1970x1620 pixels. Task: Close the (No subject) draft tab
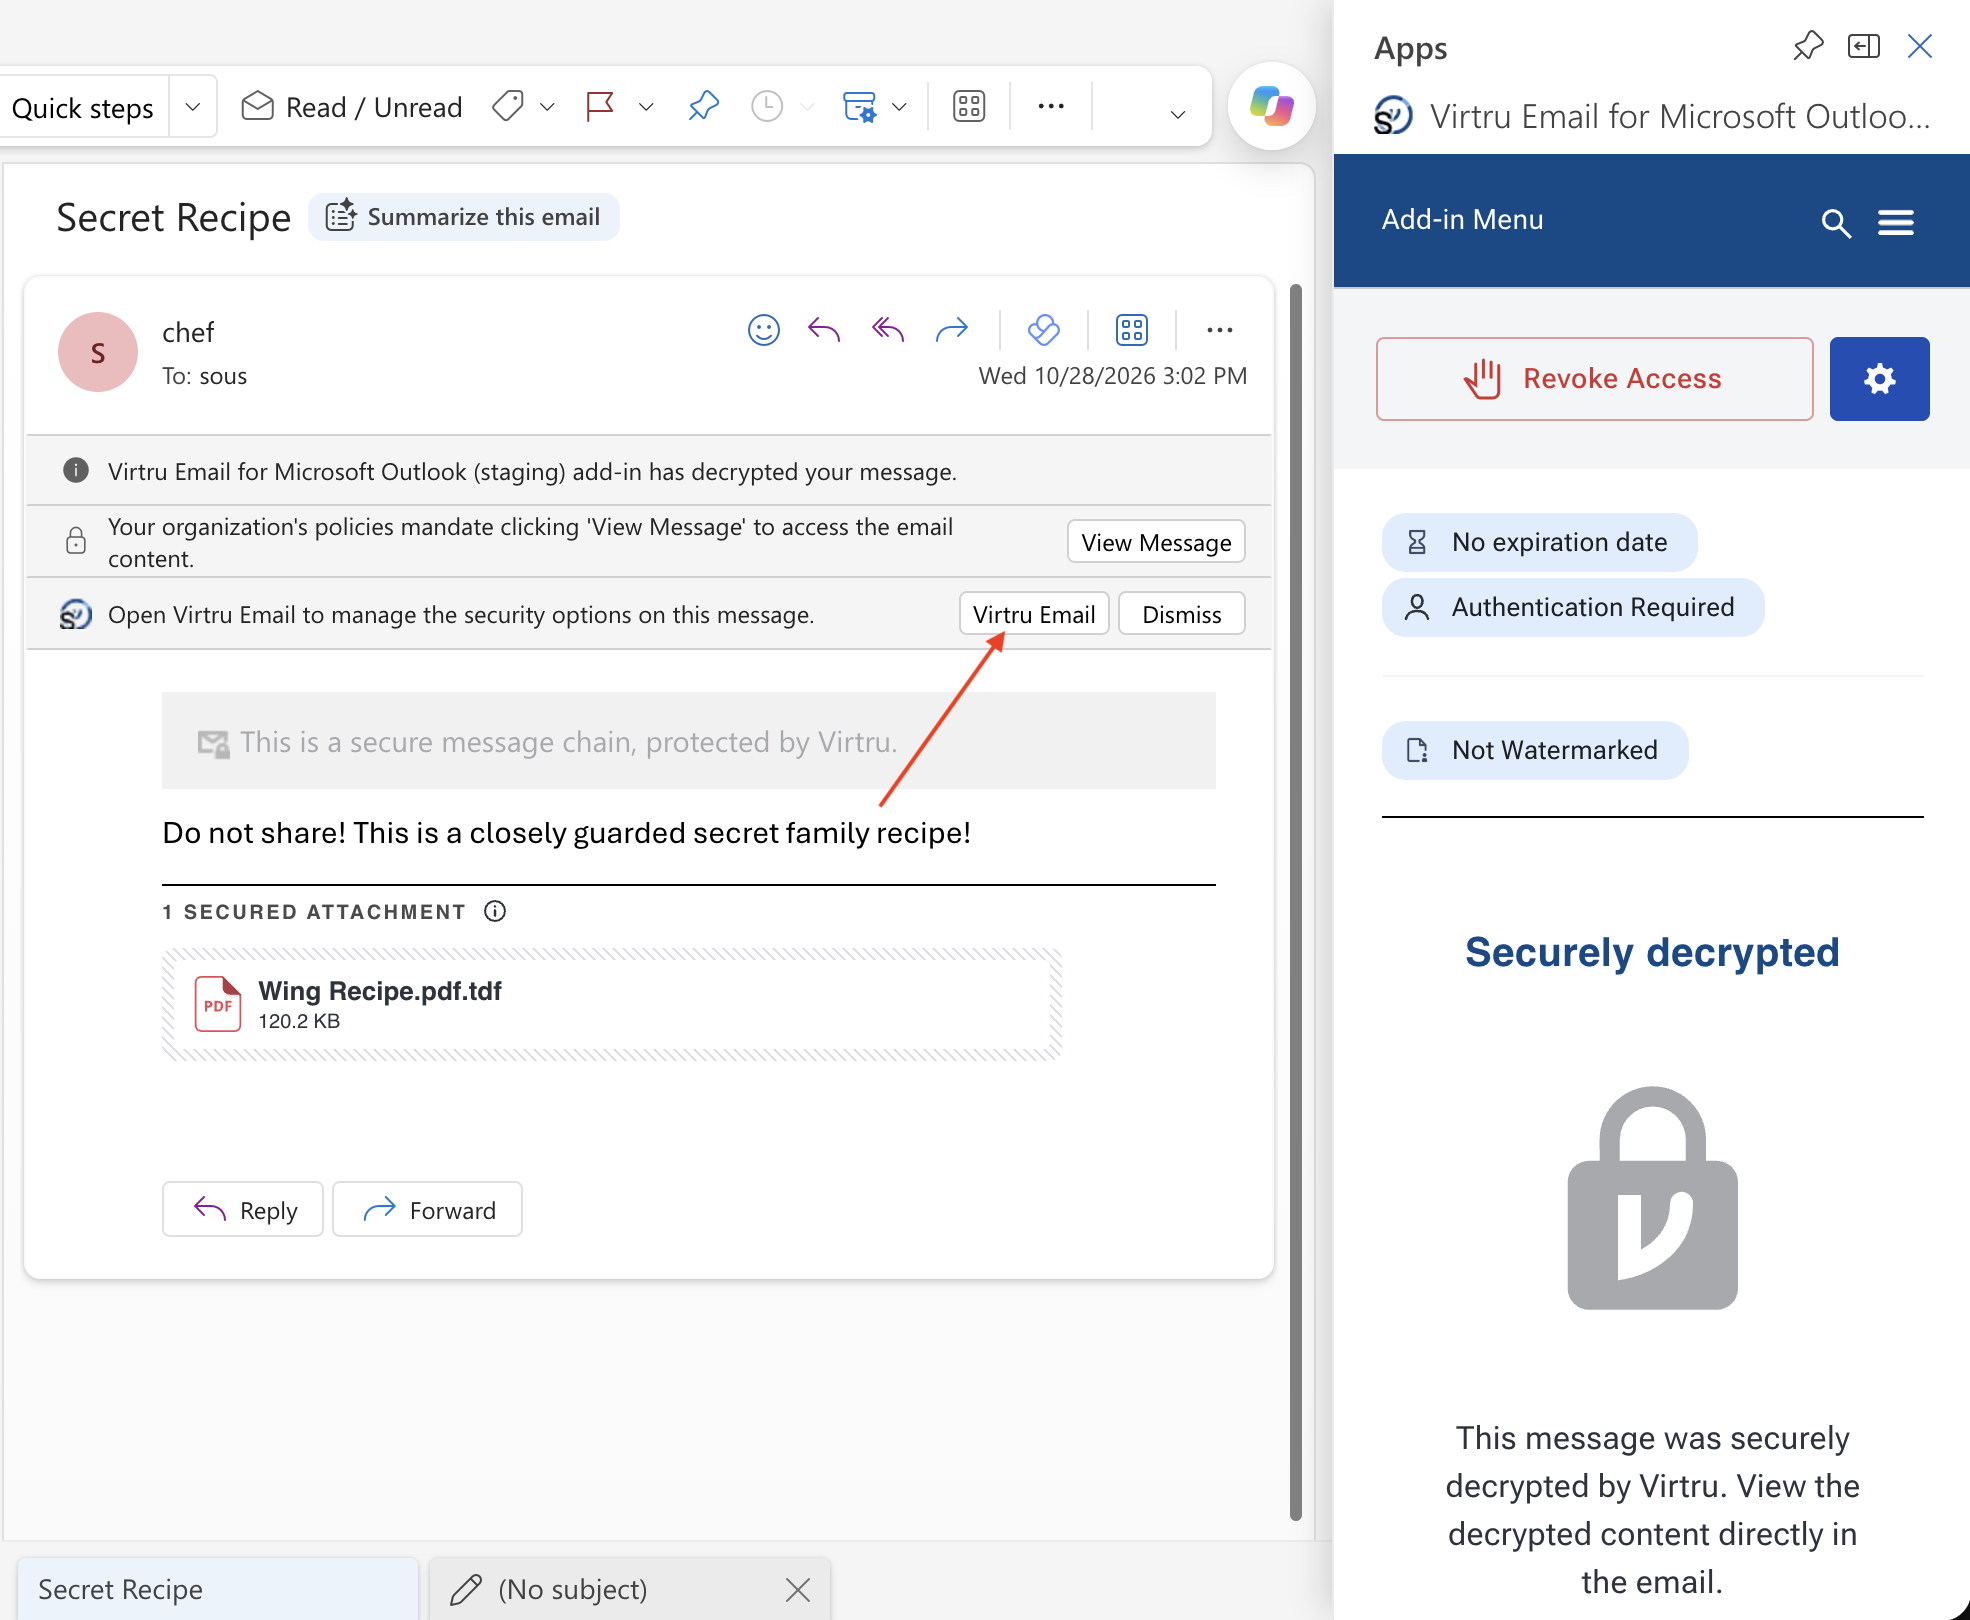[x=798, y=1589]
